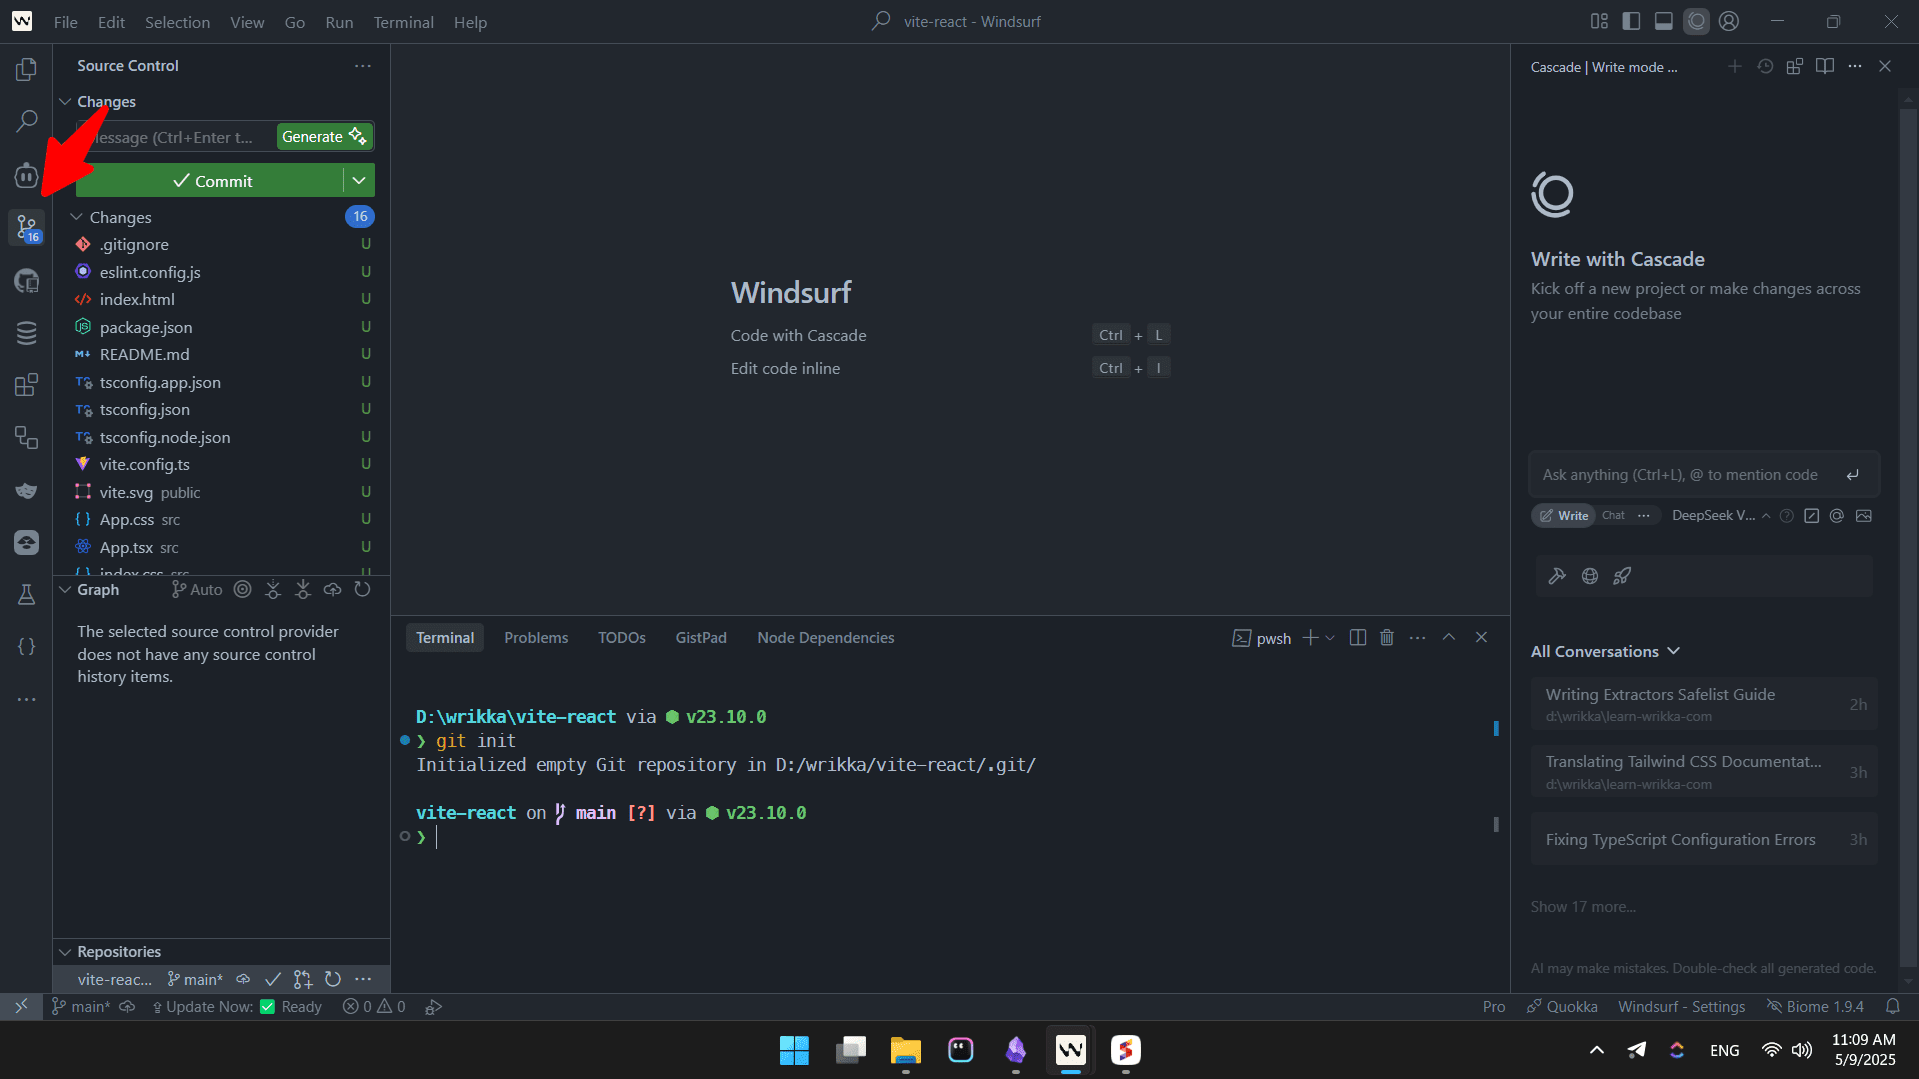The width and height of the screenshot is (1919, 1079).
Task: Expand the All Conversations dropdown
Action: (x=1605, y=652)
